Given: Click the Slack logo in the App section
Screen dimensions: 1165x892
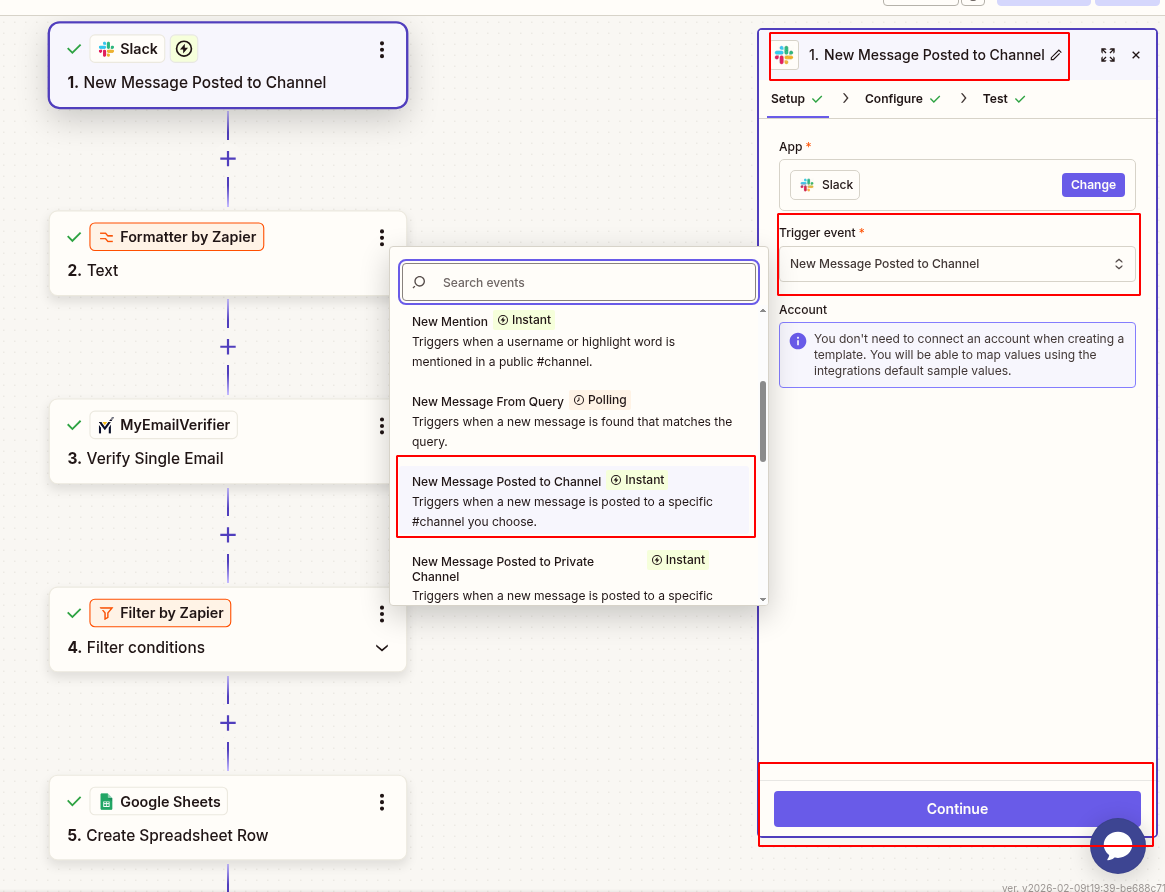Looking at the screenshot, I should [806, 184].
